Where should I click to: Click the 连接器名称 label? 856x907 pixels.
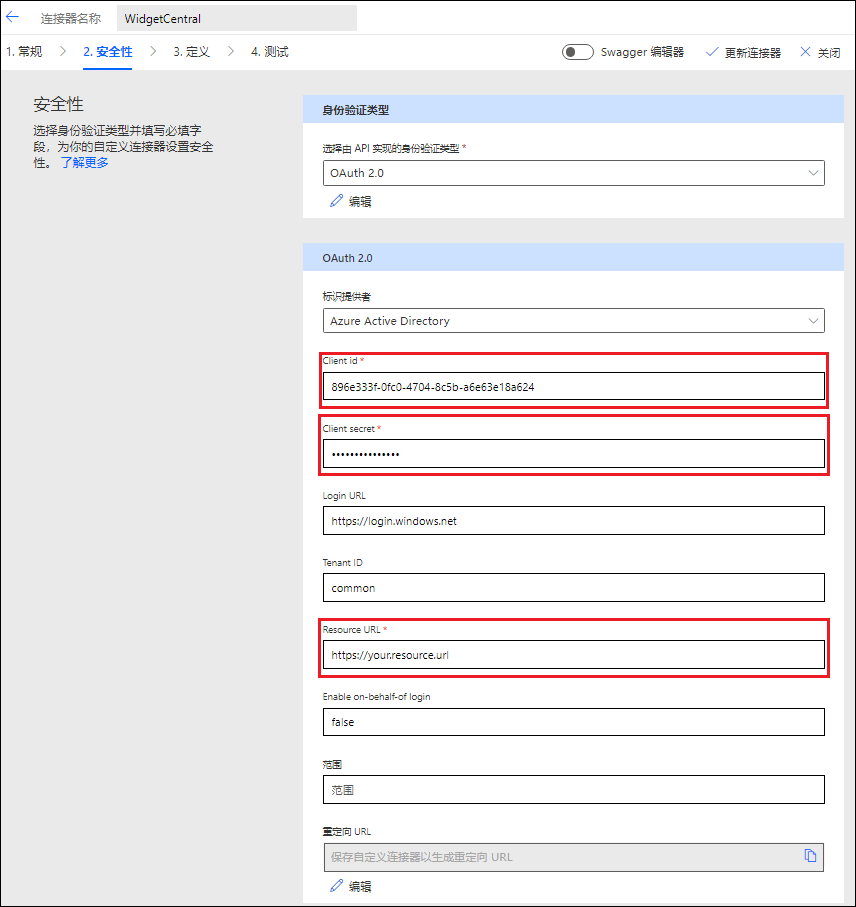click(x=71, y=19)
